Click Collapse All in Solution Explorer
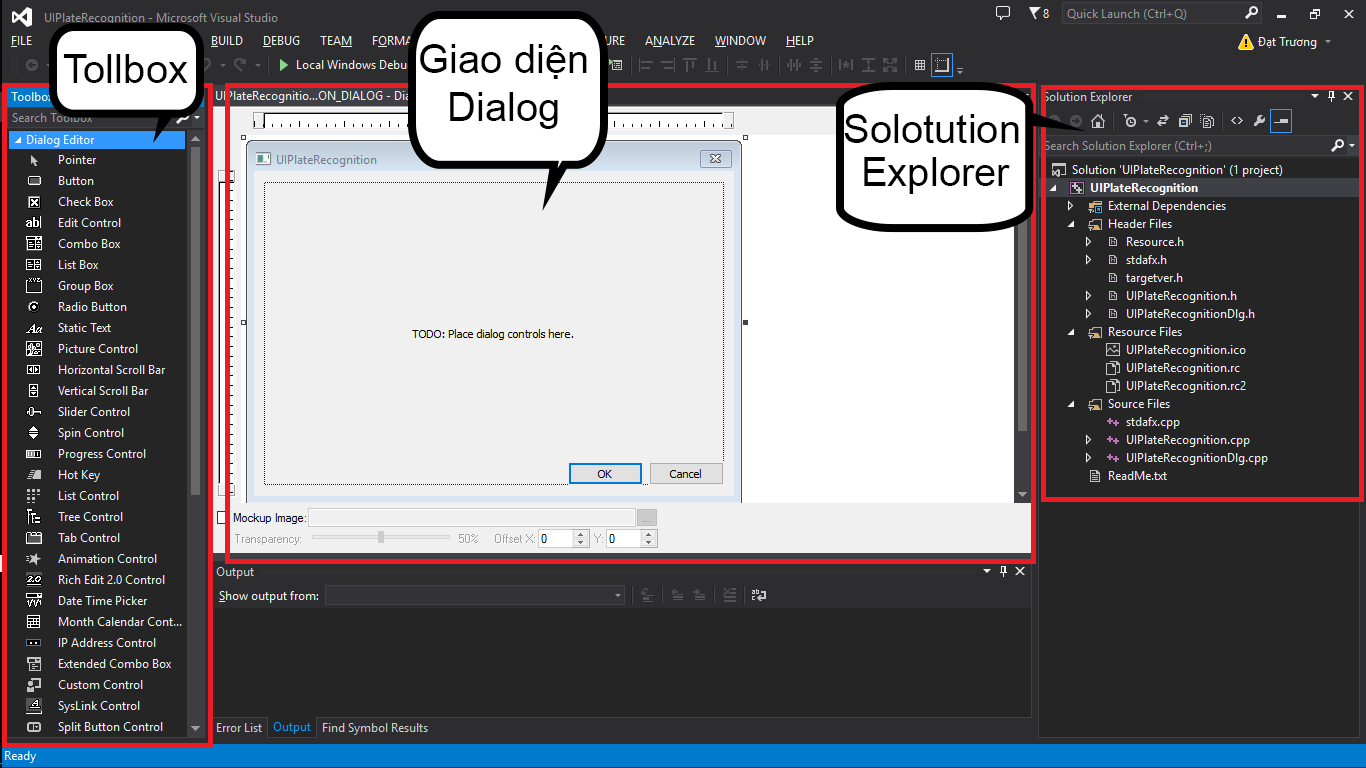The width and height of the screenshot is (1366, 768). coord(1185,121)
